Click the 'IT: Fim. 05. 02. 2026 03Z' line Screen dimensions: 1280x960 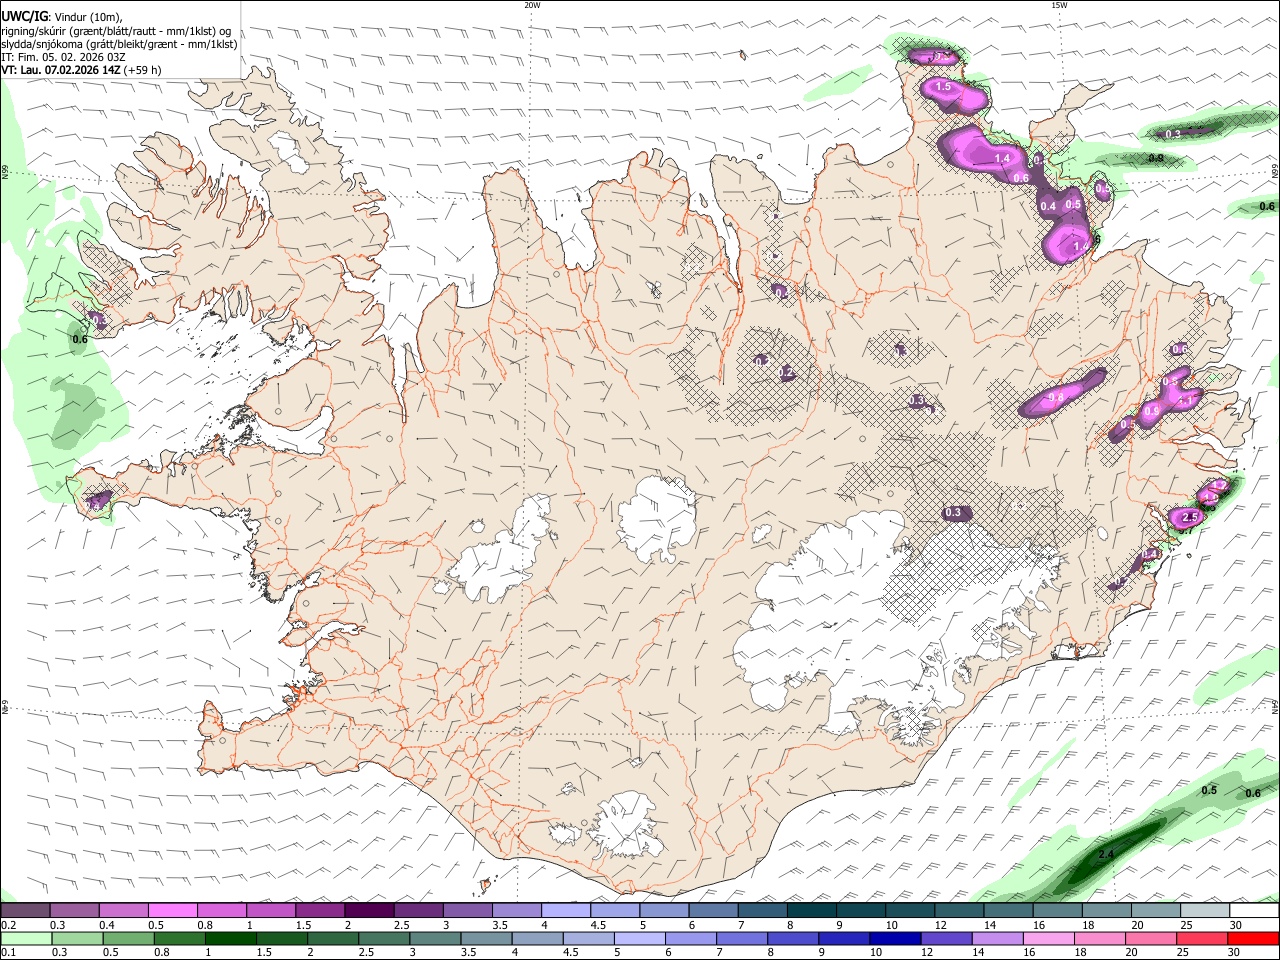[x=64, y=57]
